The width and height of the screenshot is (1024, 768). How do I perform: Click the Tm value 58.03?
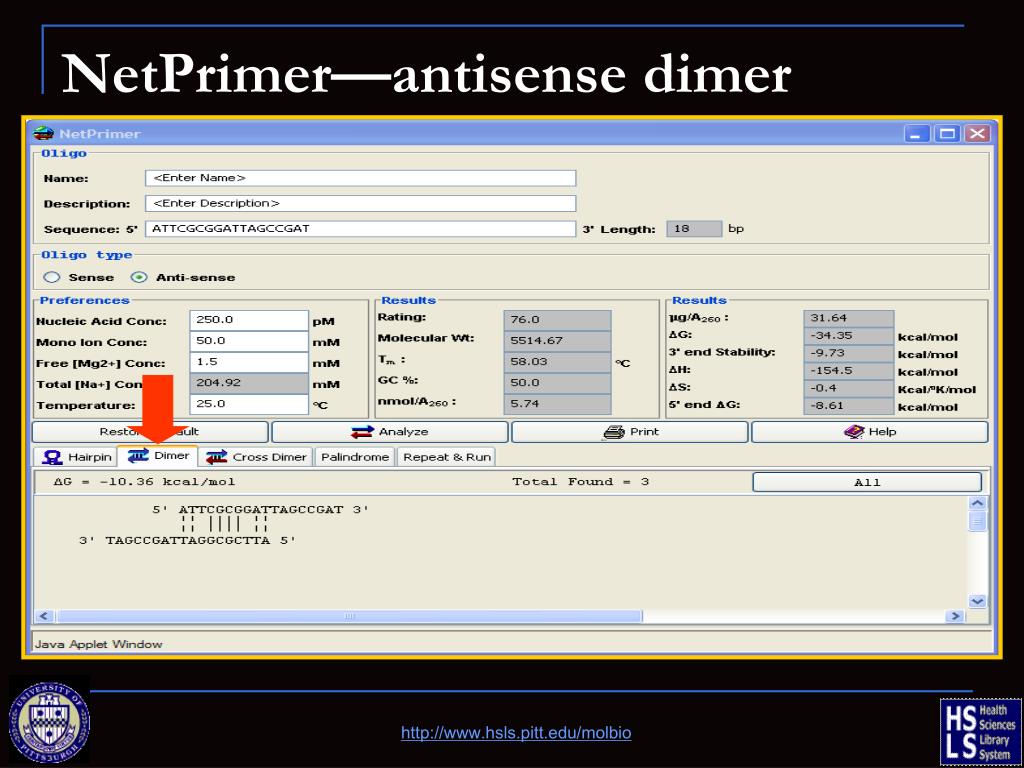point(557,362)
